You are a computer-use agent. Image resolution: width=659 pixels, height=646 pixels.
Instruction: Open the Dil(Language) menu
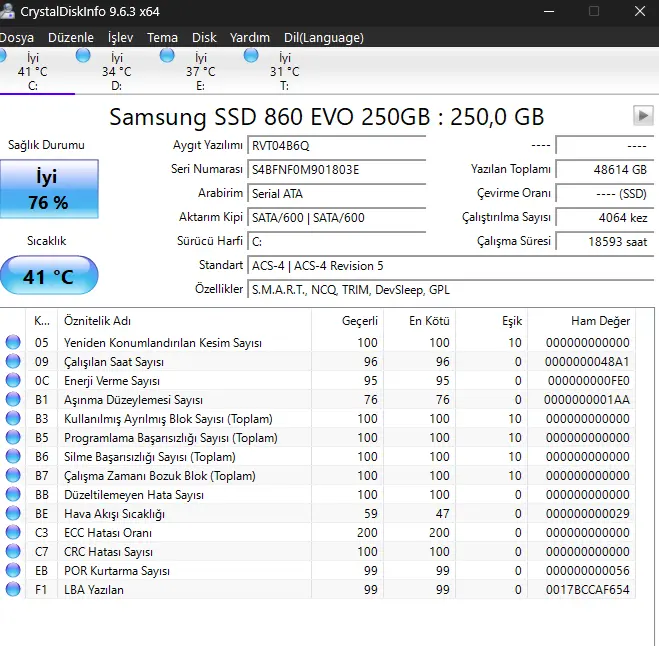pyautogui.click(x=324, y=38)
